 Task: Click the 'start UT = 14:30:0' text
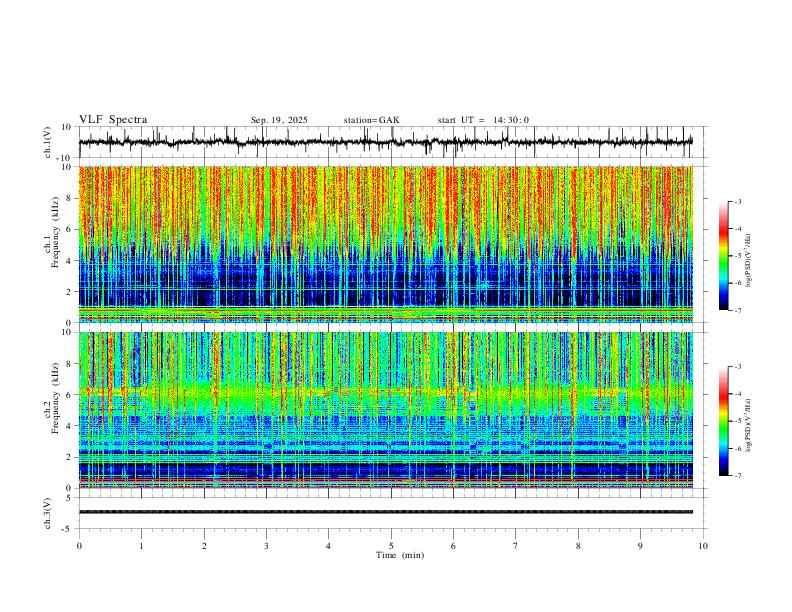[x=483, y=120]
